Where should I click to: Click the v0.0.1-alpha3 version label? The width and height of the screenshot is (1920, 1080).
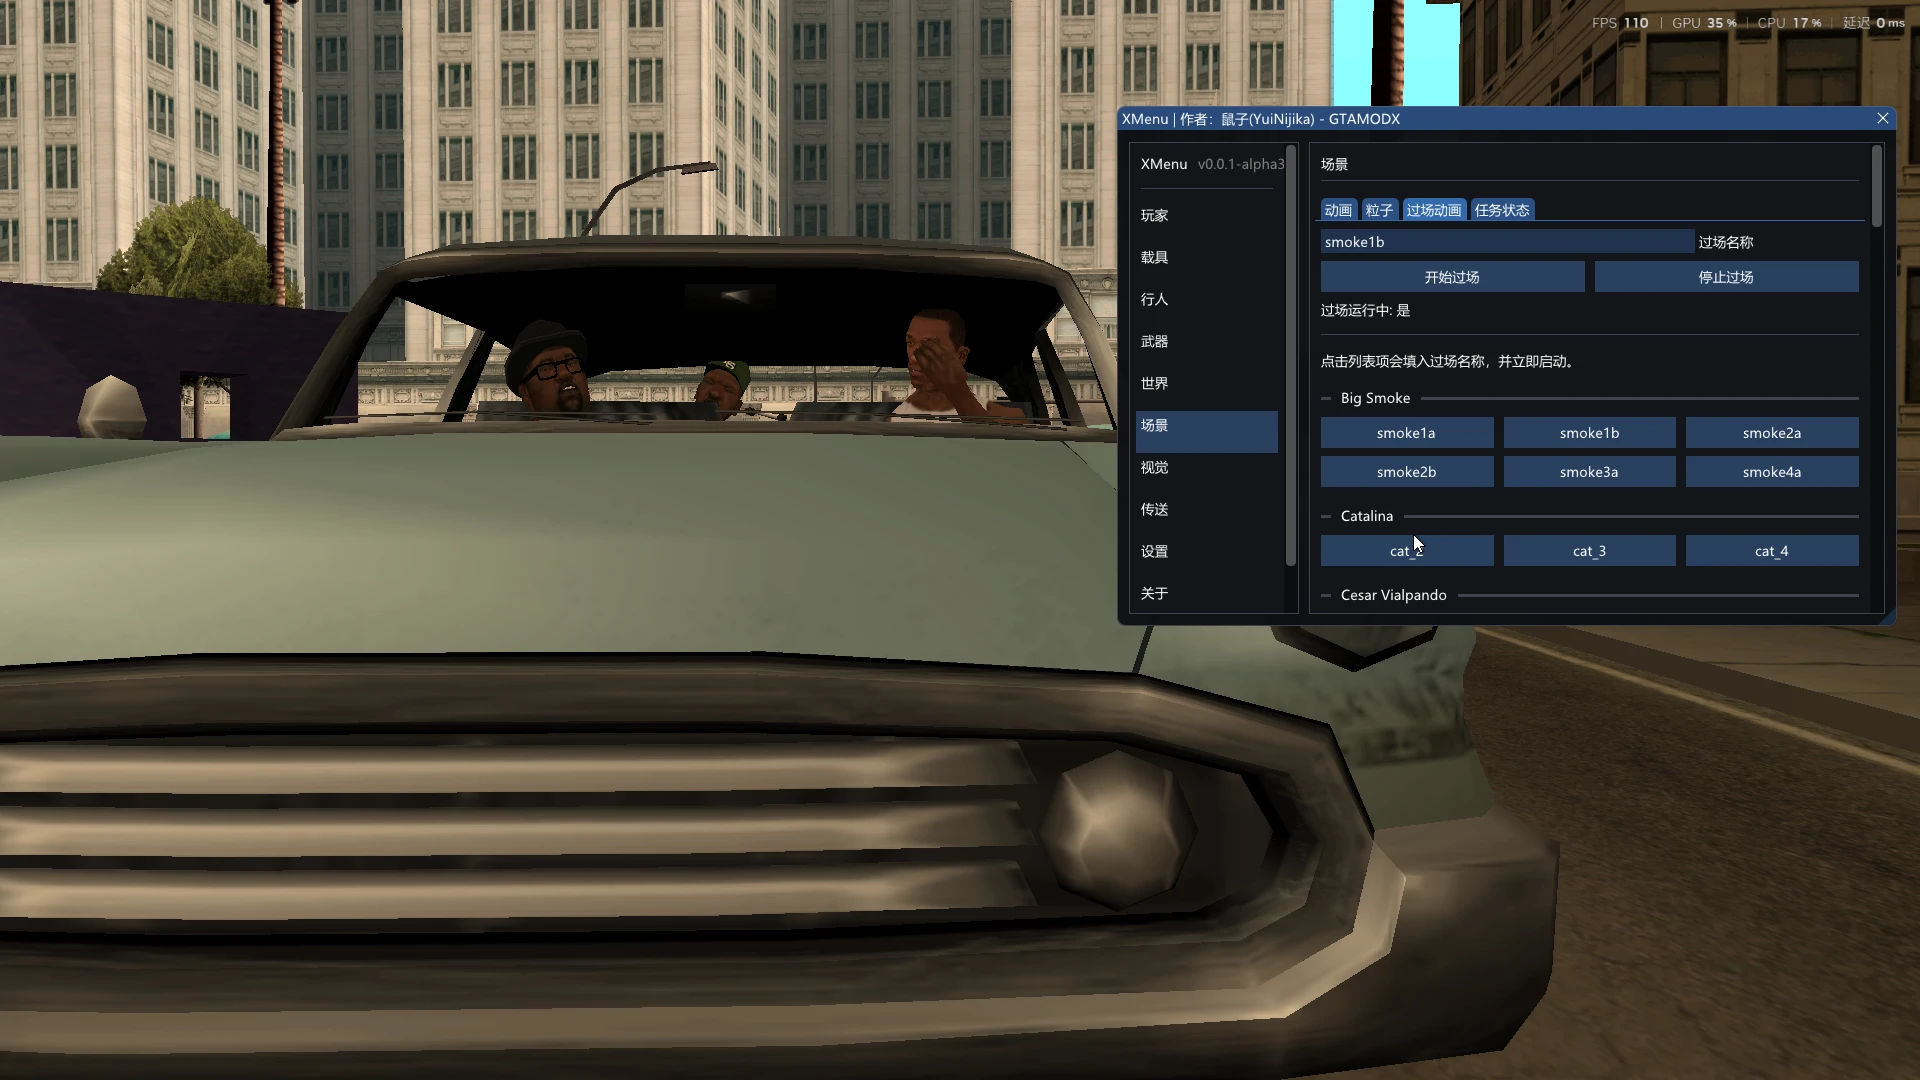pos(1240,164)
